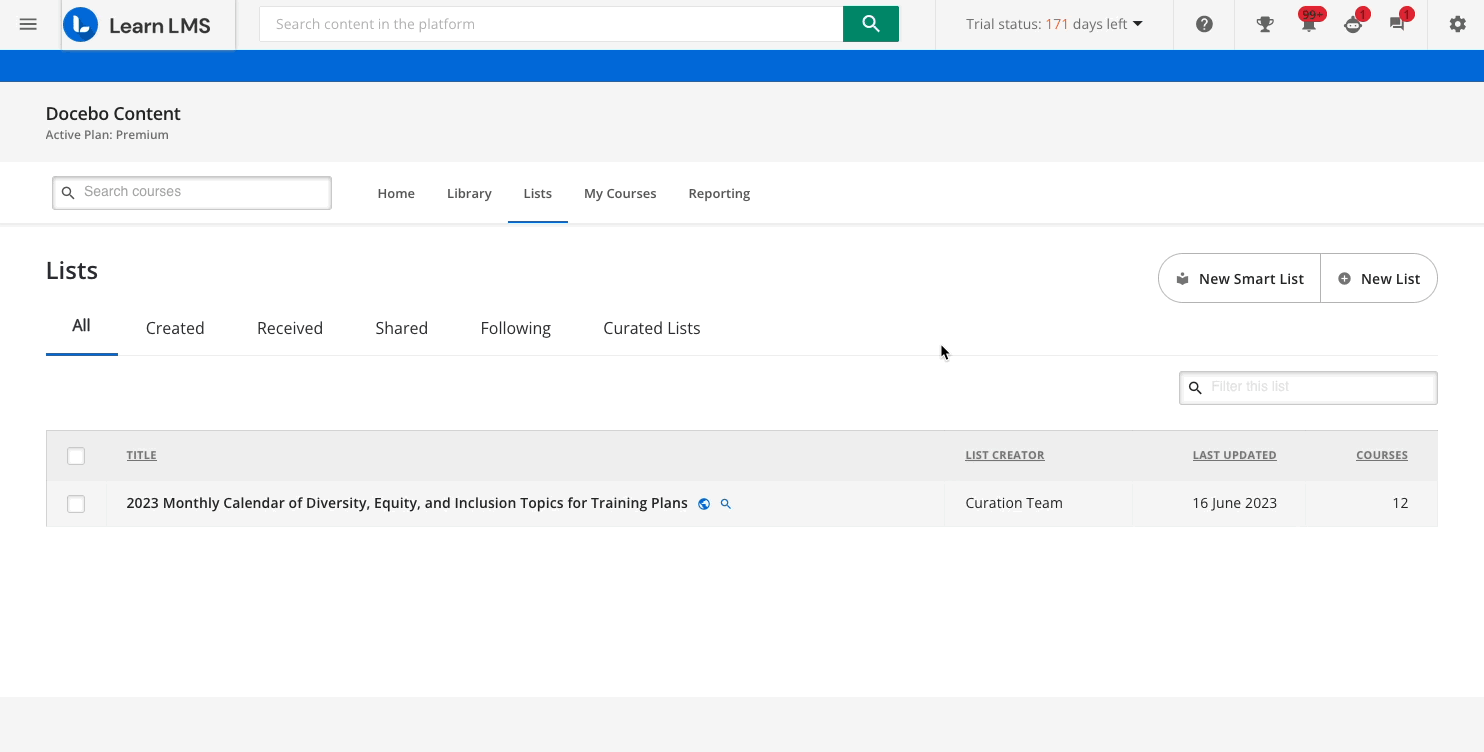
Task: Open the notifications bell with 99+ alerts
Action: click(1308, 24)
